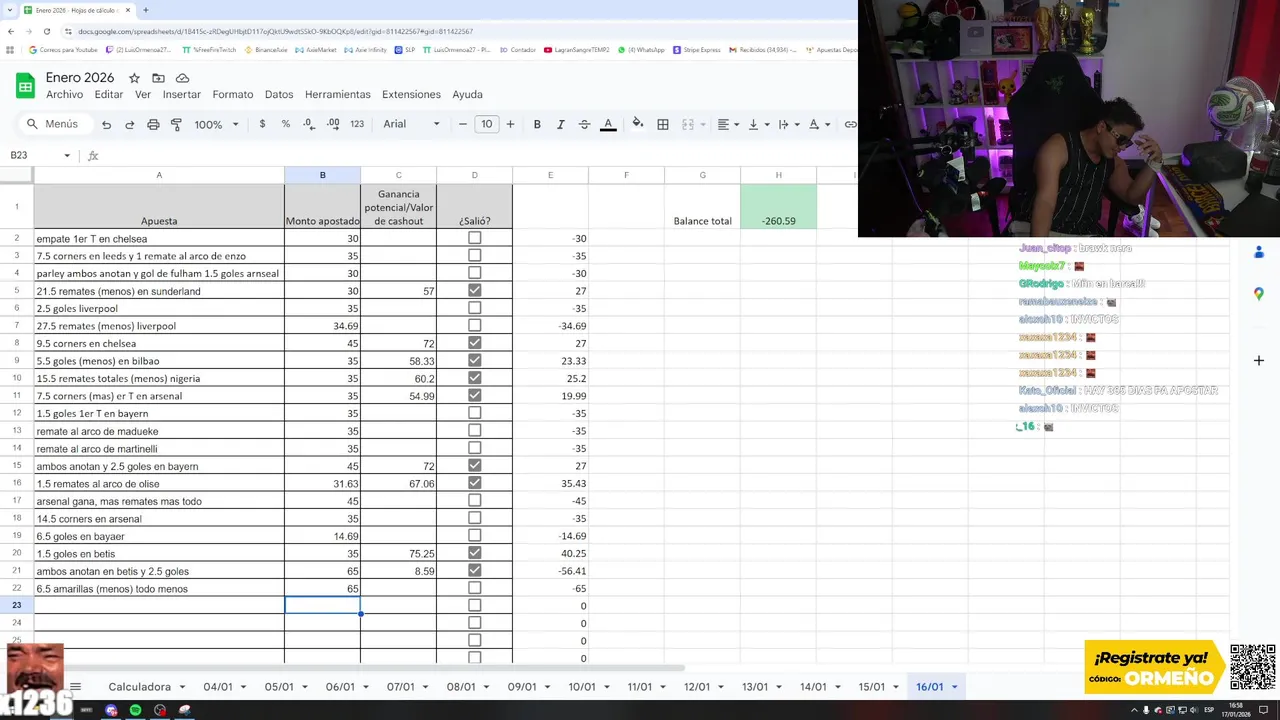Uncheck ¿Salió? for 1.5 goles en betis
Image resolution: width=1280 pixels, height=720 pixels.
point(475,553)
